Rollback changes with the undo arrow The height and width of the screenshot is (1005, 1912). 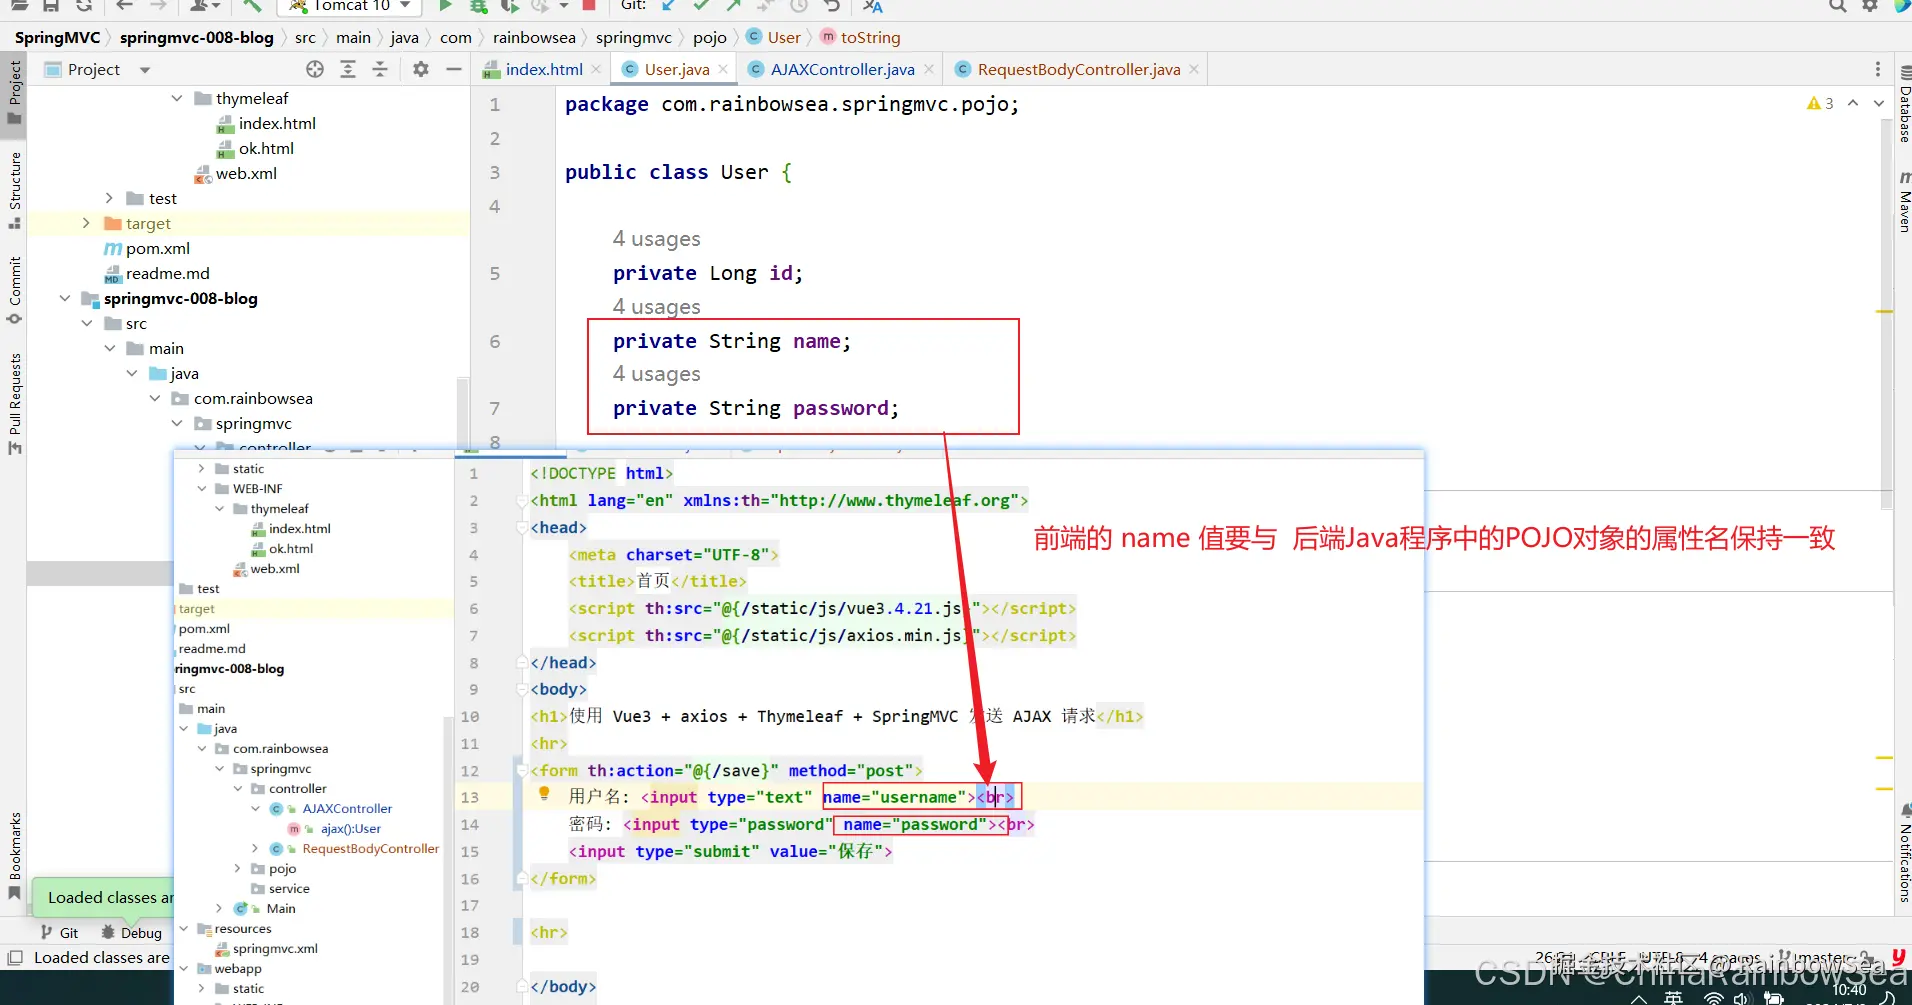tap(832, 6)
